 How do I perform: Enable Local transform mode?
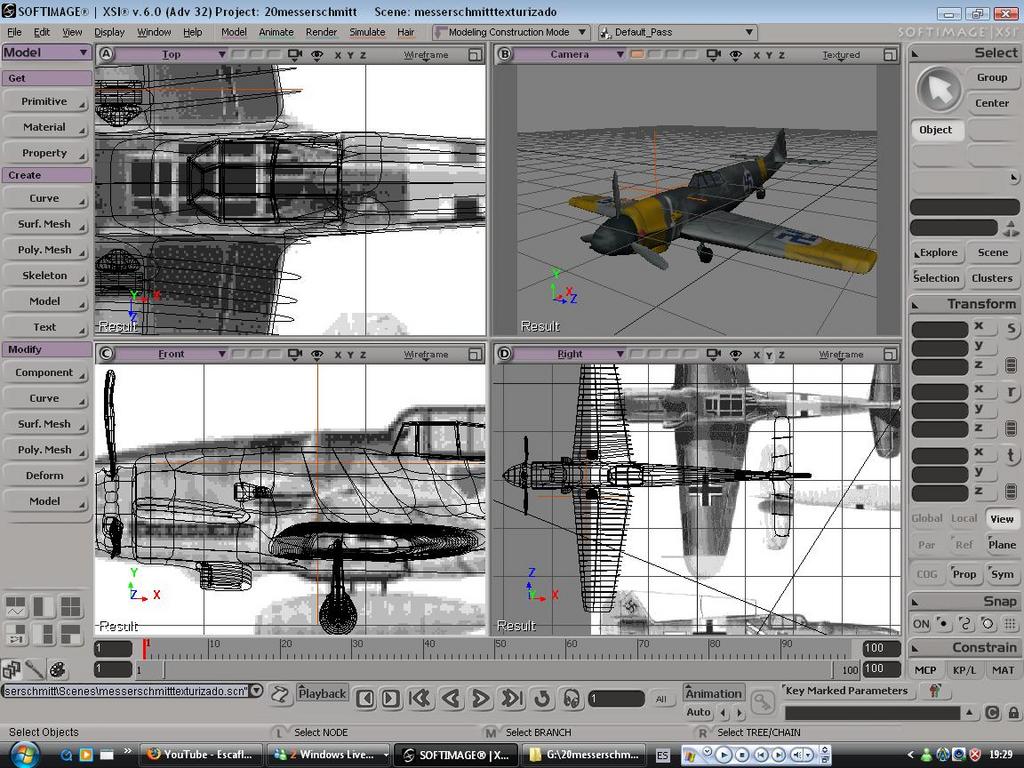pyautogui.click(x=964, y=519)
